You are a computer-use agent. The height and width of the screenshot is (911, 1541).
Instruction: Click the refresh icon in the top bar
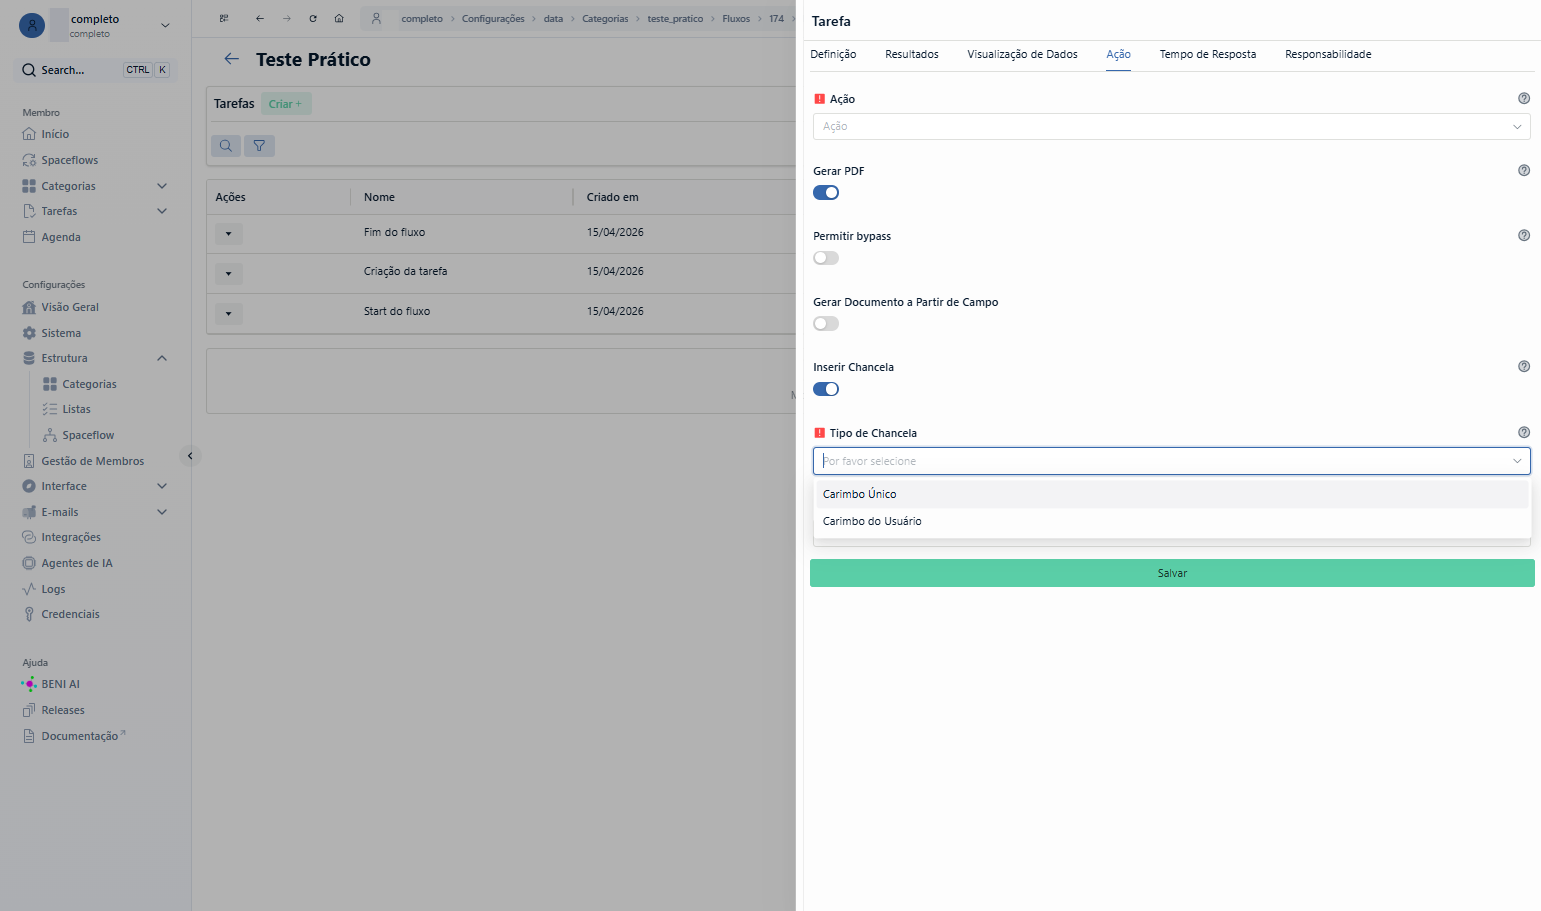click(313, 19)
